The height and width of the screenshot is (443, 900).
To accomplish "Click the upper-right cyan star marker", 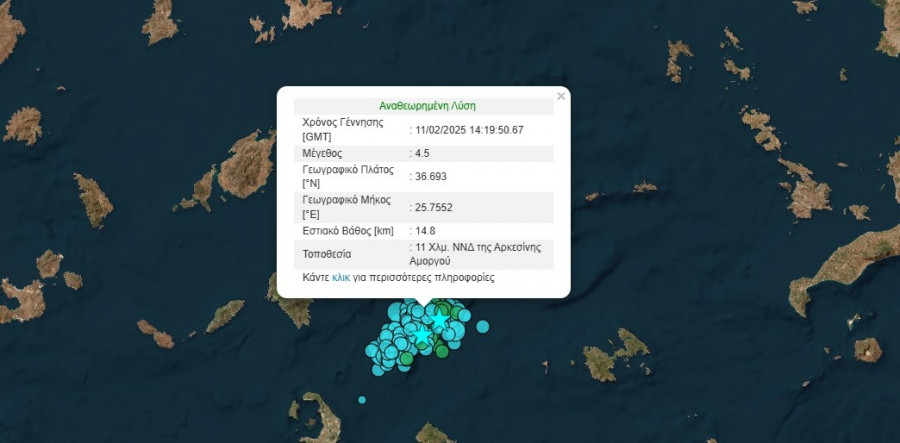I will pos(440,320).
